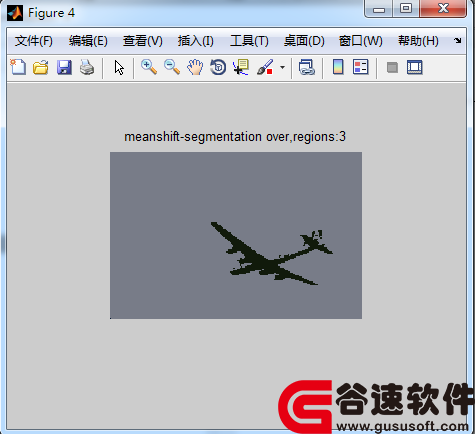The image size is (475, 434).
Task: Open the 插入(I) menu
Action: pos(196,41)
